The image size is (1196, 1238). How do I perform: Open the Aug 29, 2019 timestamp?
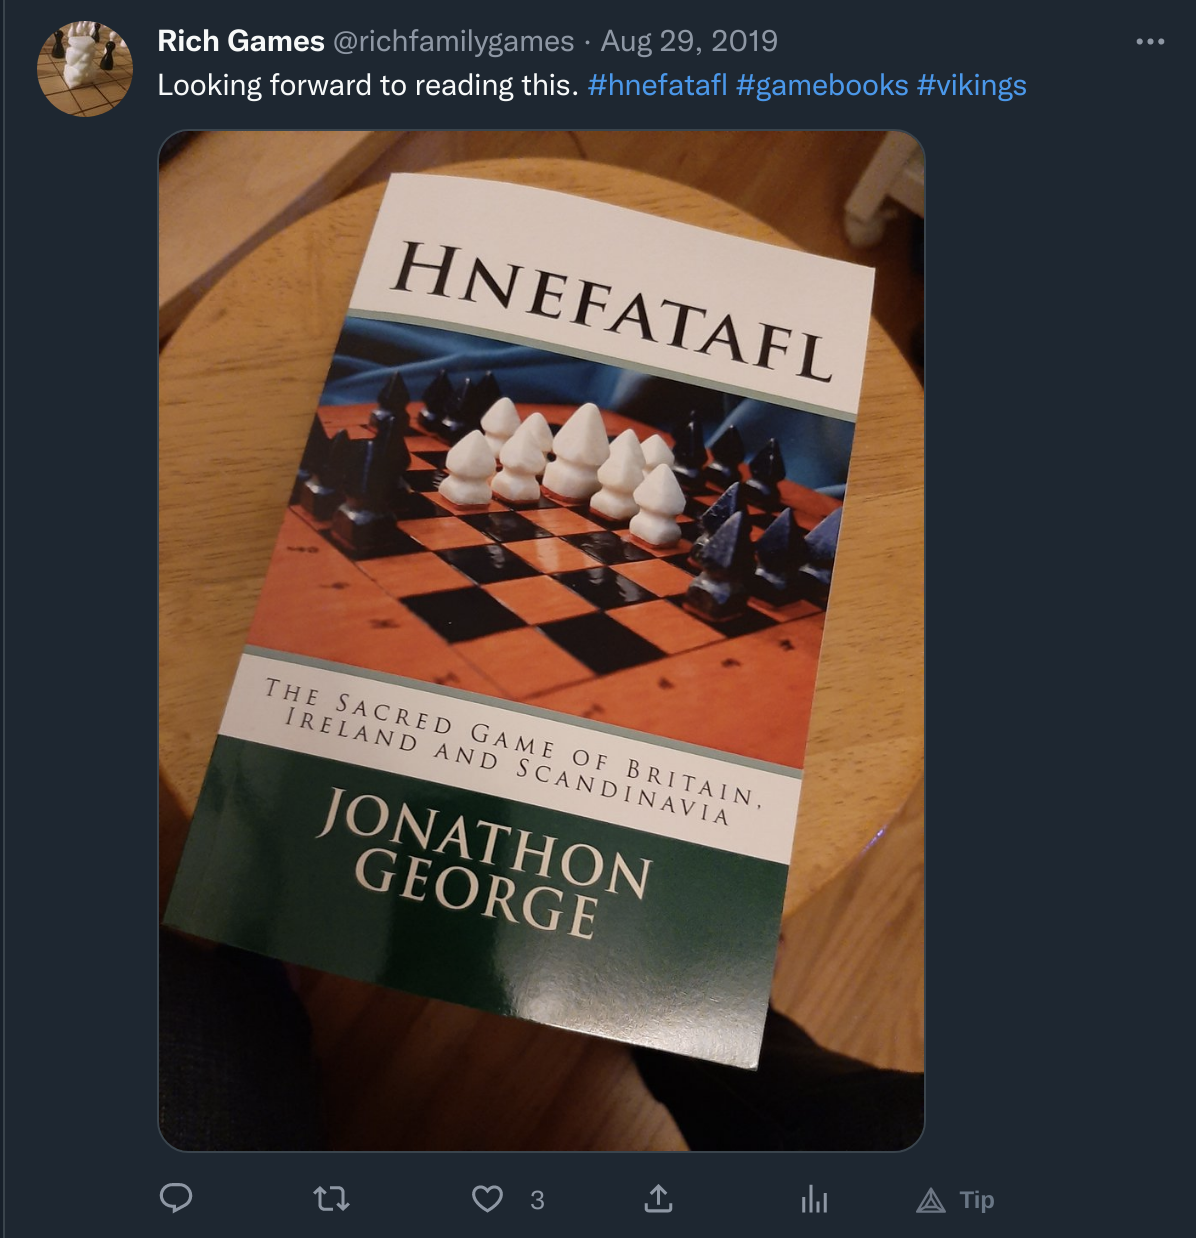click(x=689, y=41)
